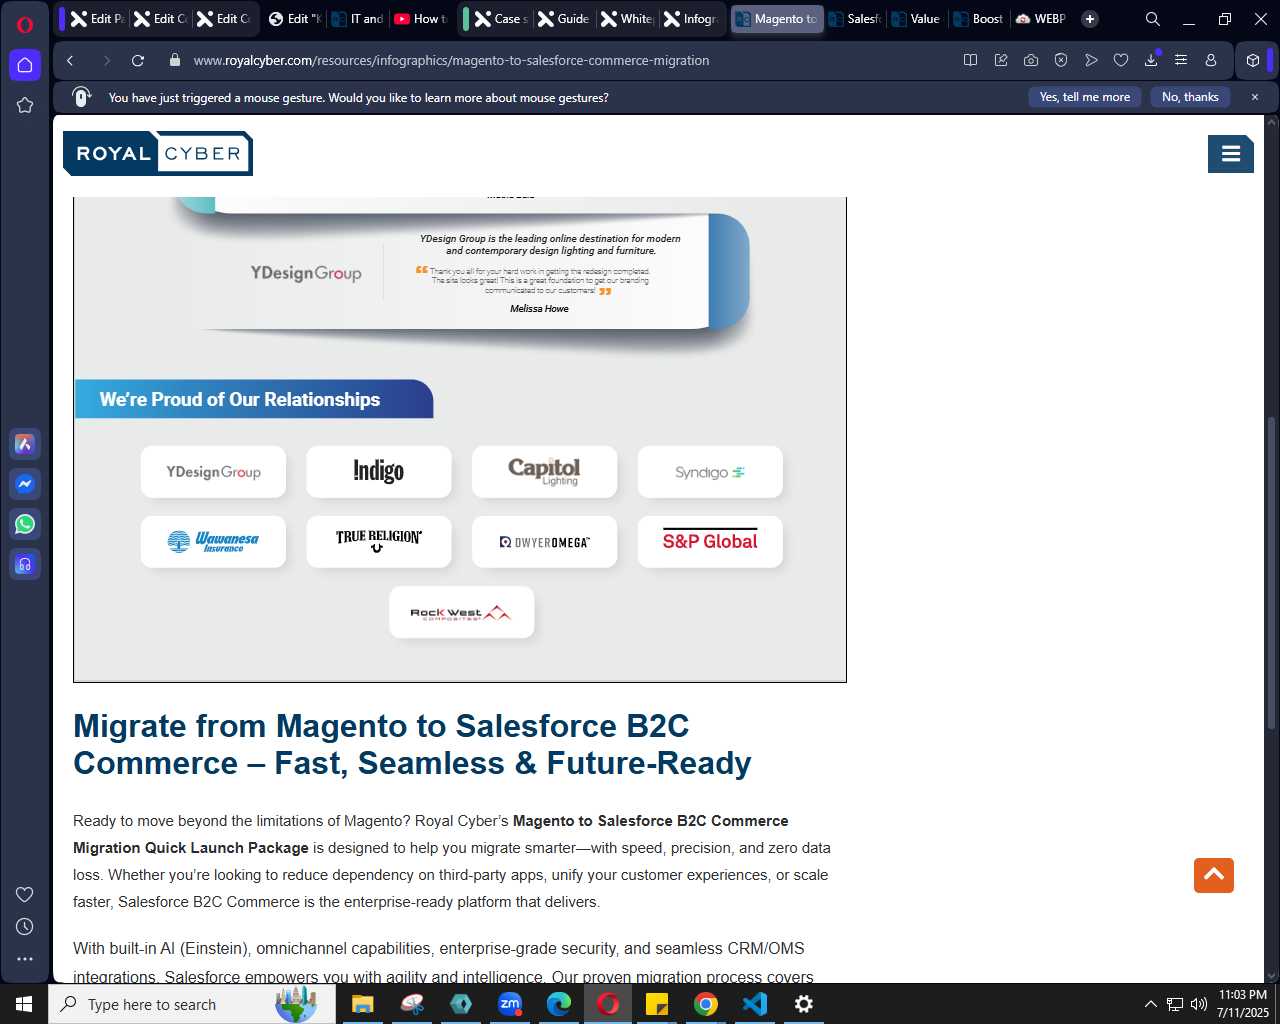Click orange scroll-to-top arrow button
Image resolution: width=1280 pixels, height=1024 pixels.
point(1214,875)
